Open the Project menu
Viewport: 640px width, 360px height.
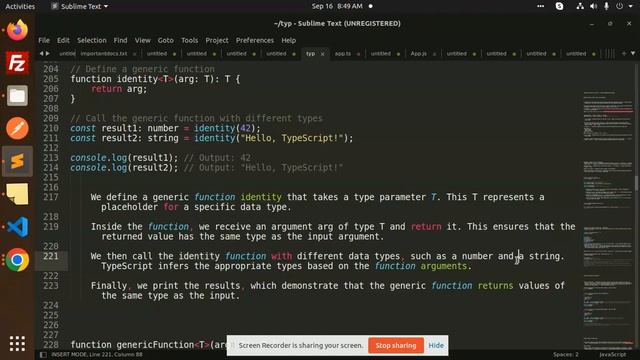[x=217, y=40]
